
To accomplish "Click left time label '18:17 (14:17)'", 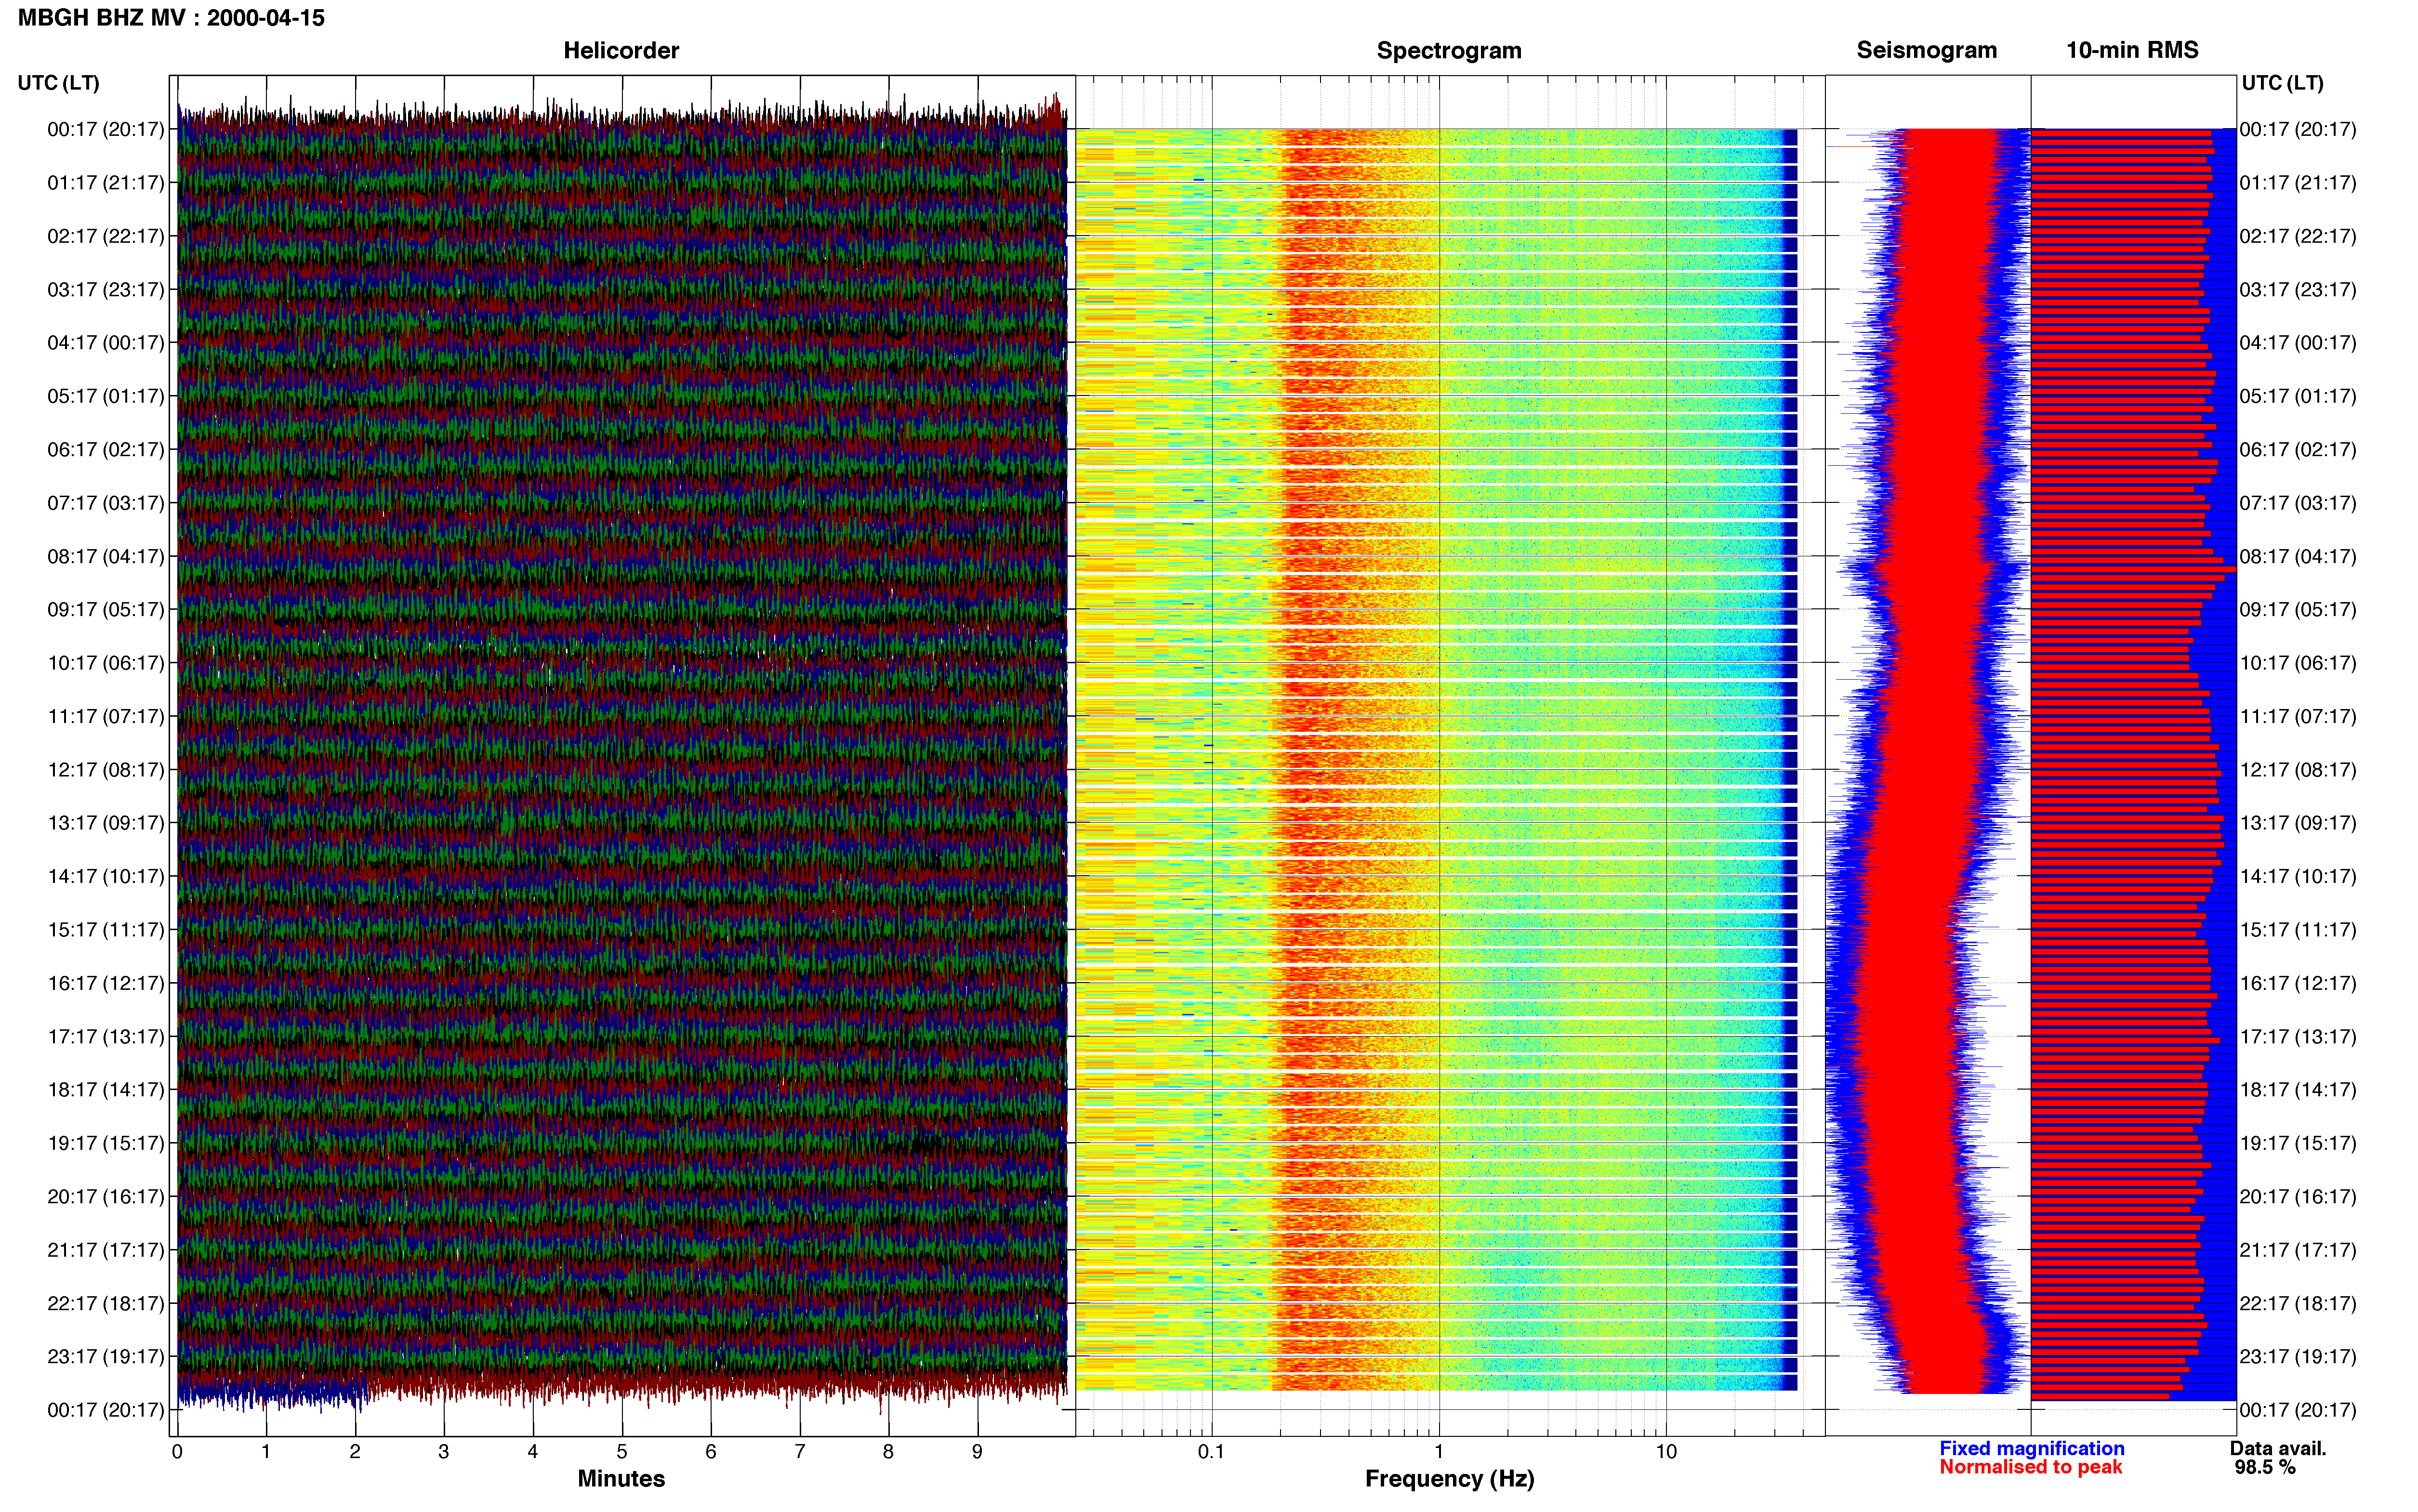I will pyautogui.click(x=106, y=1090).
